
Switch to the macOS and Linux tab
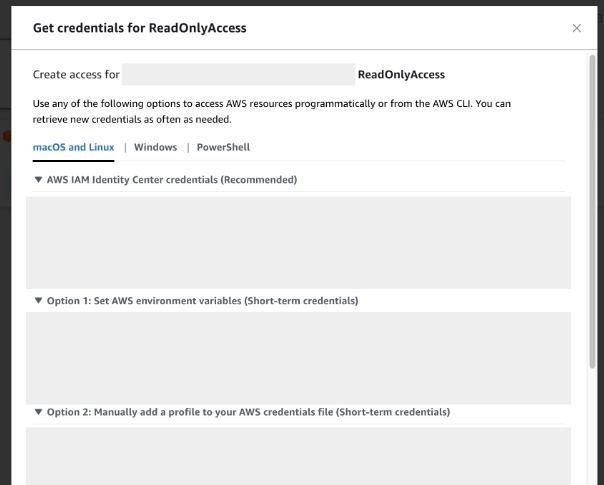[73, 147]
